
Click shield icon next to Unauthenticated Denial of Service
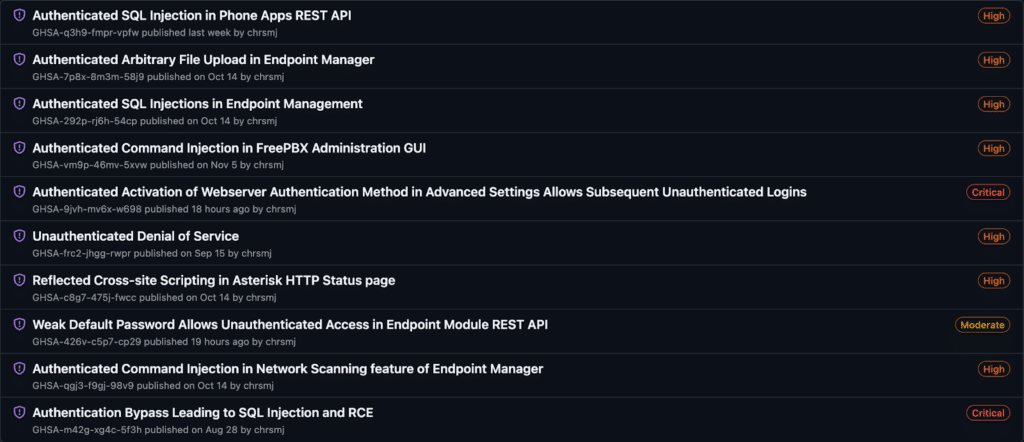pos(19,236)
